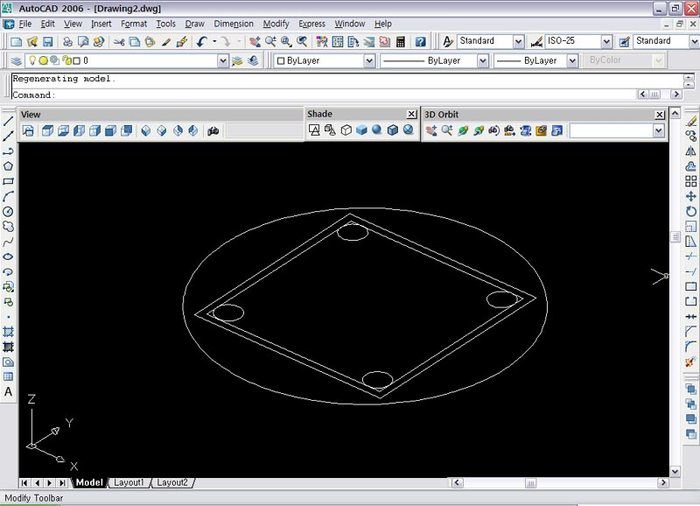Open the 3D Orbit view dropdown
This screenshot has height=506, width=700.
tap(658, 130)
